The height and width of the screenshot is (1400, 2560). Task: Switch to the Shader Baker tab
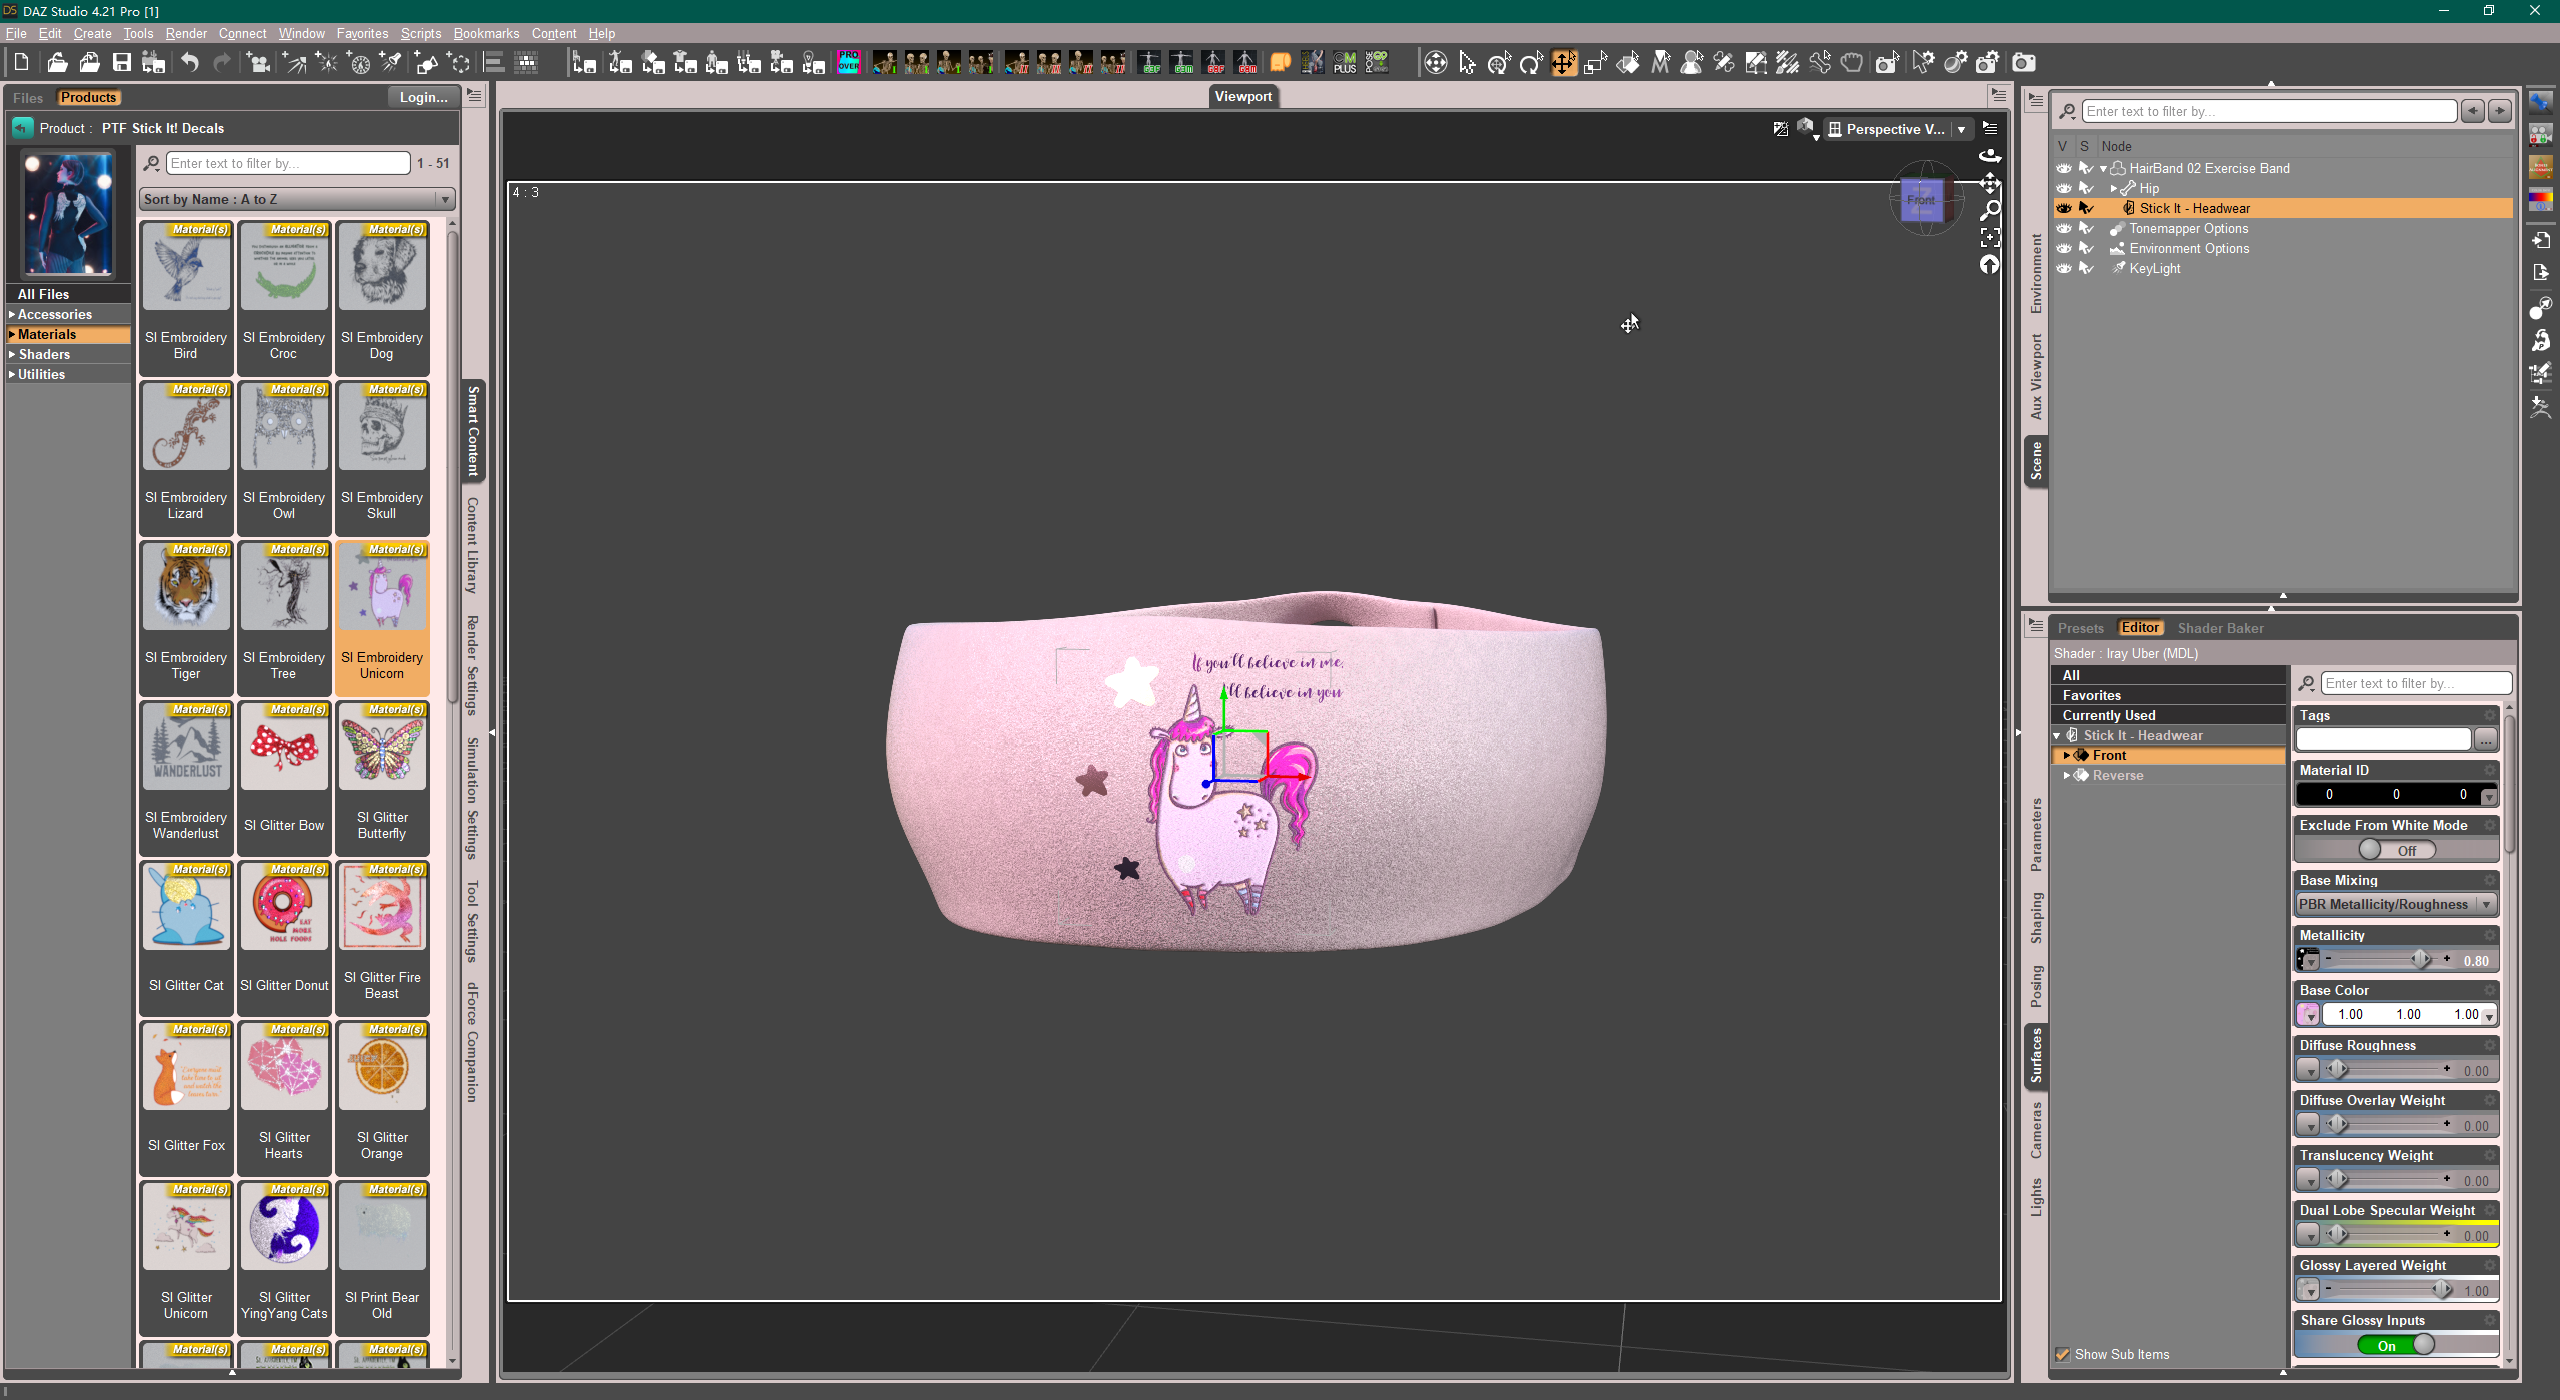pos(2220,628)
